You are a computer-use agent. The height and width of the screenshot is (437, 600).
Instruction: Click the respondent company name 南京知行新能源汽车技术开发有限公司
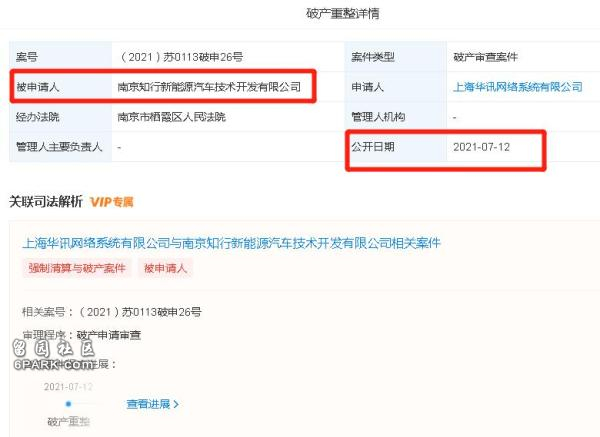(x=209, y=87)
